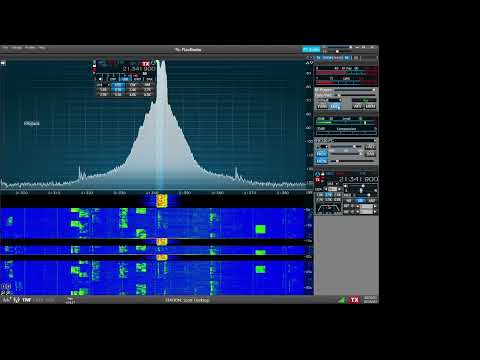Click the vertical scale arrows at panadapter top-right
Image resolution: width=480 pixels, height=360 pixels.
pyautogui.click(x=310, y=62)
